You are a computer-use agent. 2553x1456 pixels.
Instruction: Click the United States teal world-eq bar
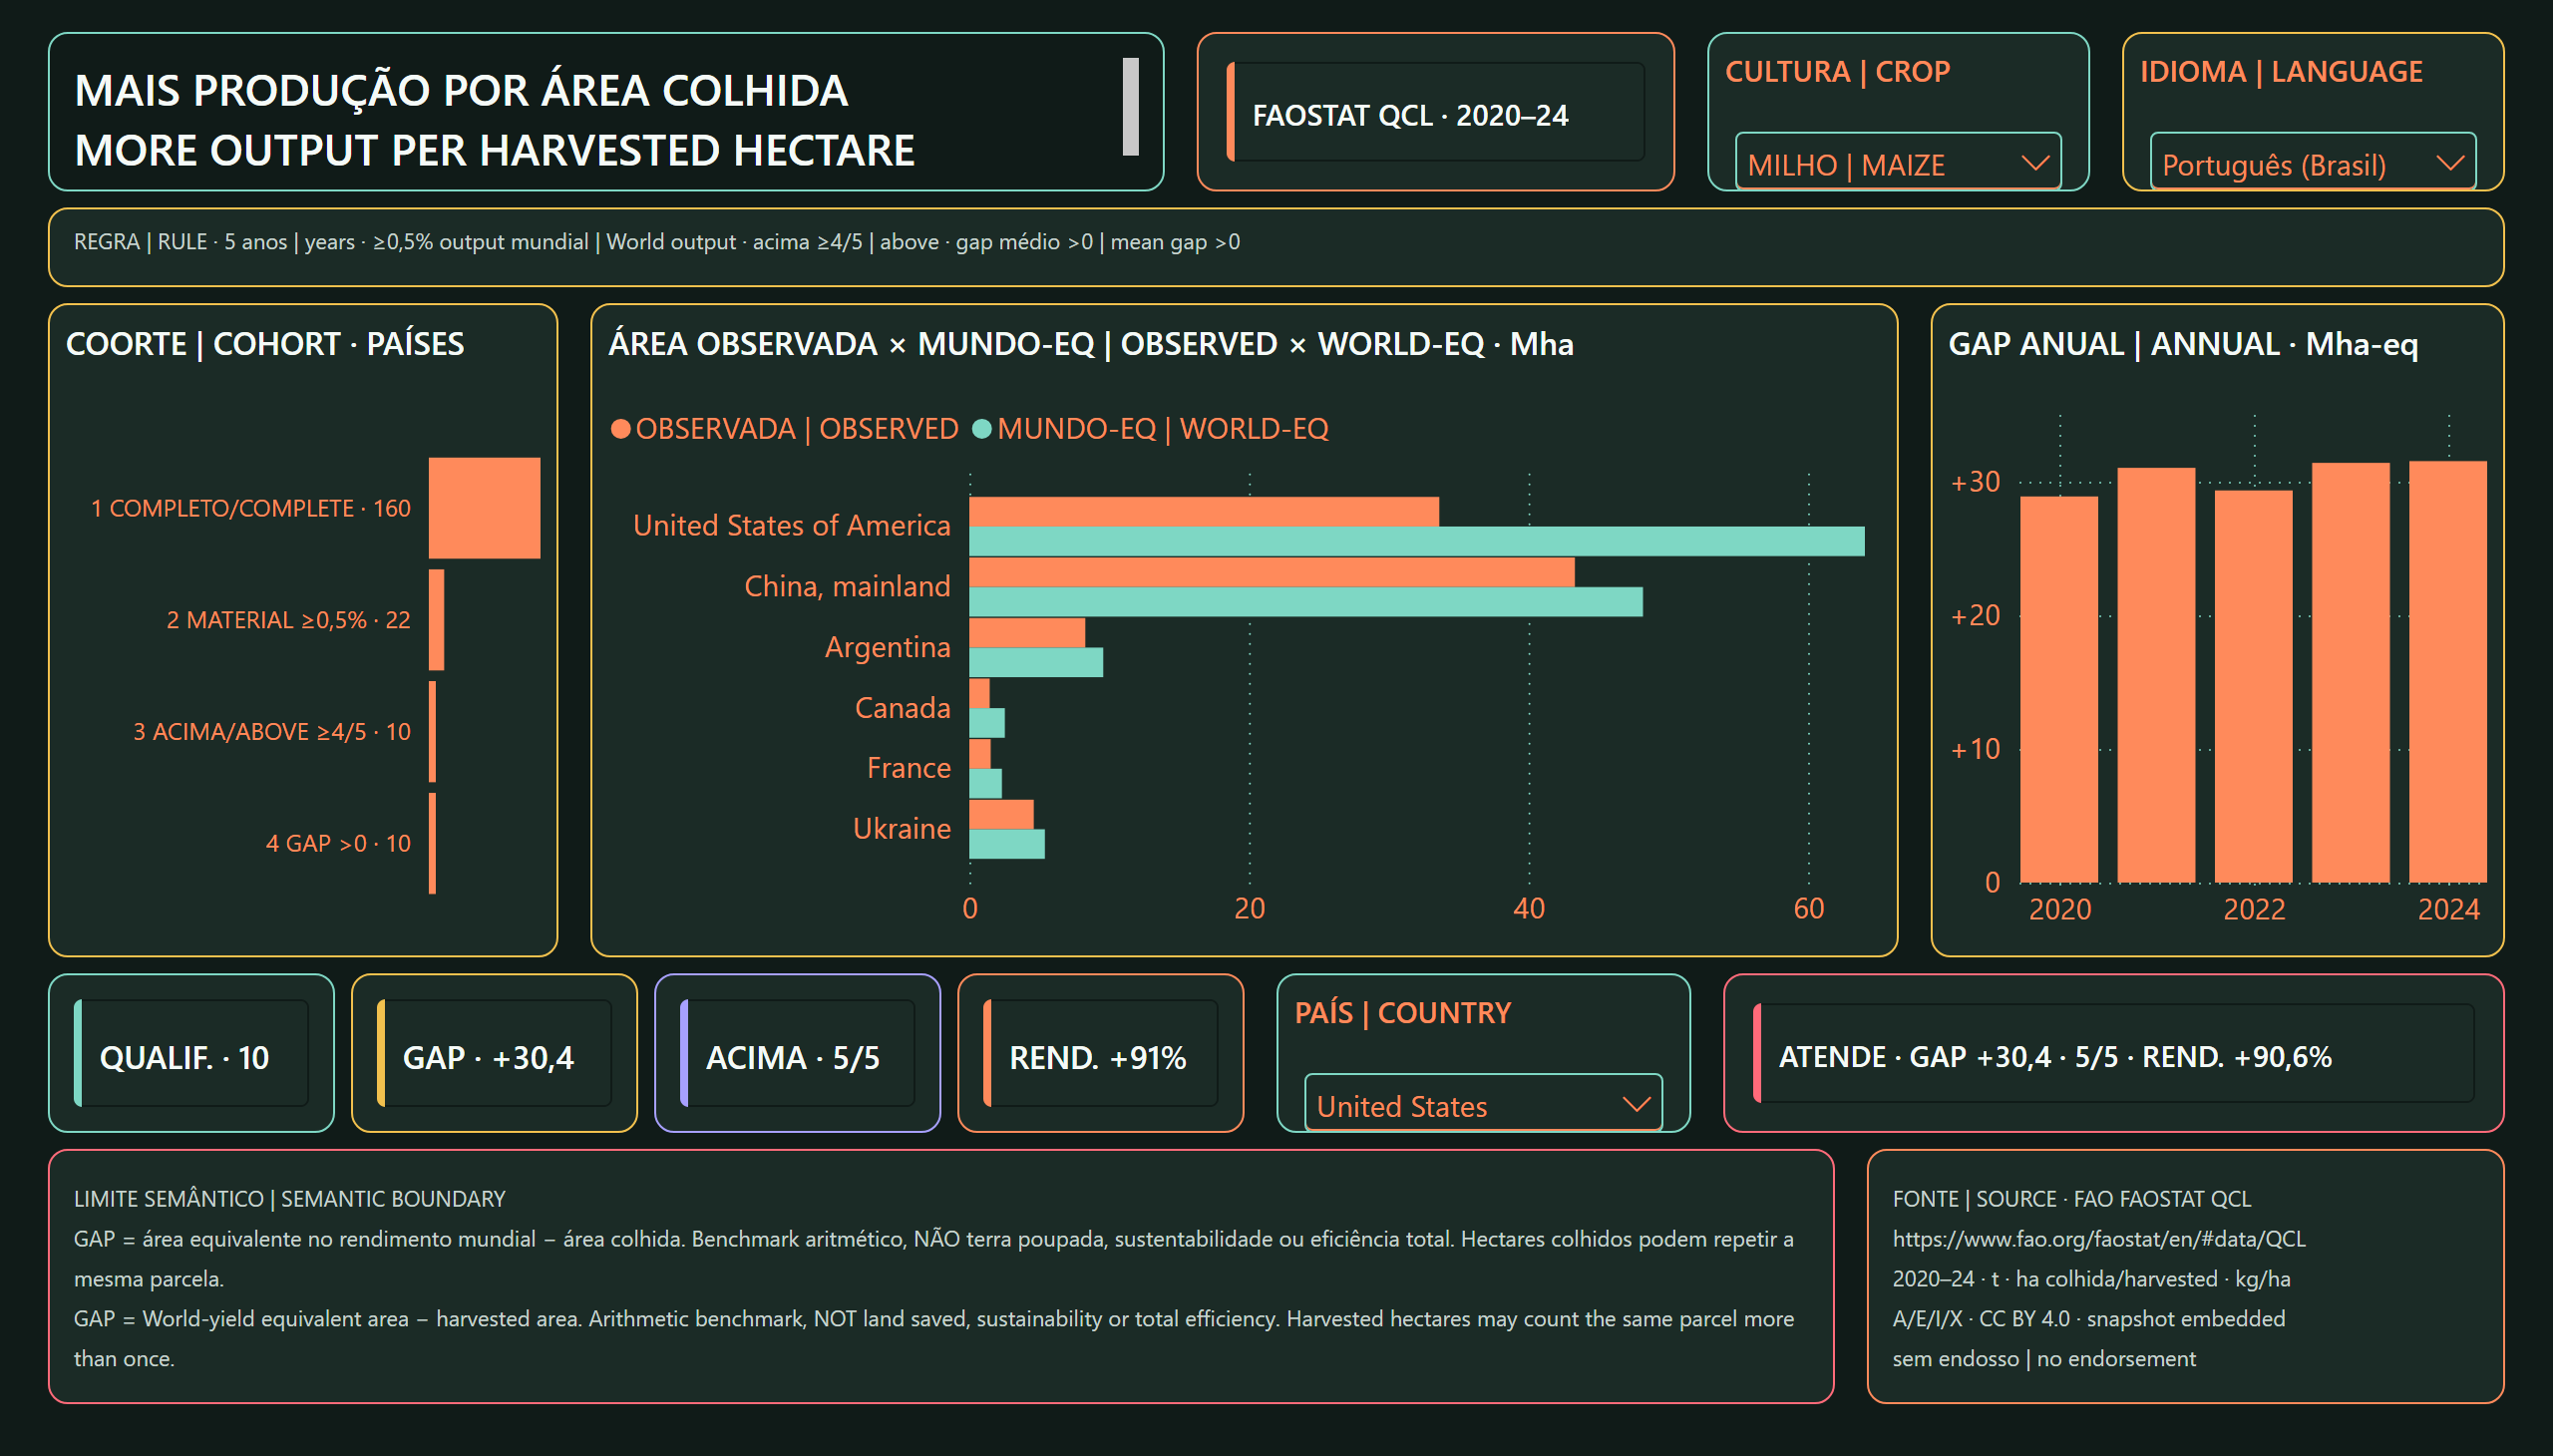tap(1416, 541)
